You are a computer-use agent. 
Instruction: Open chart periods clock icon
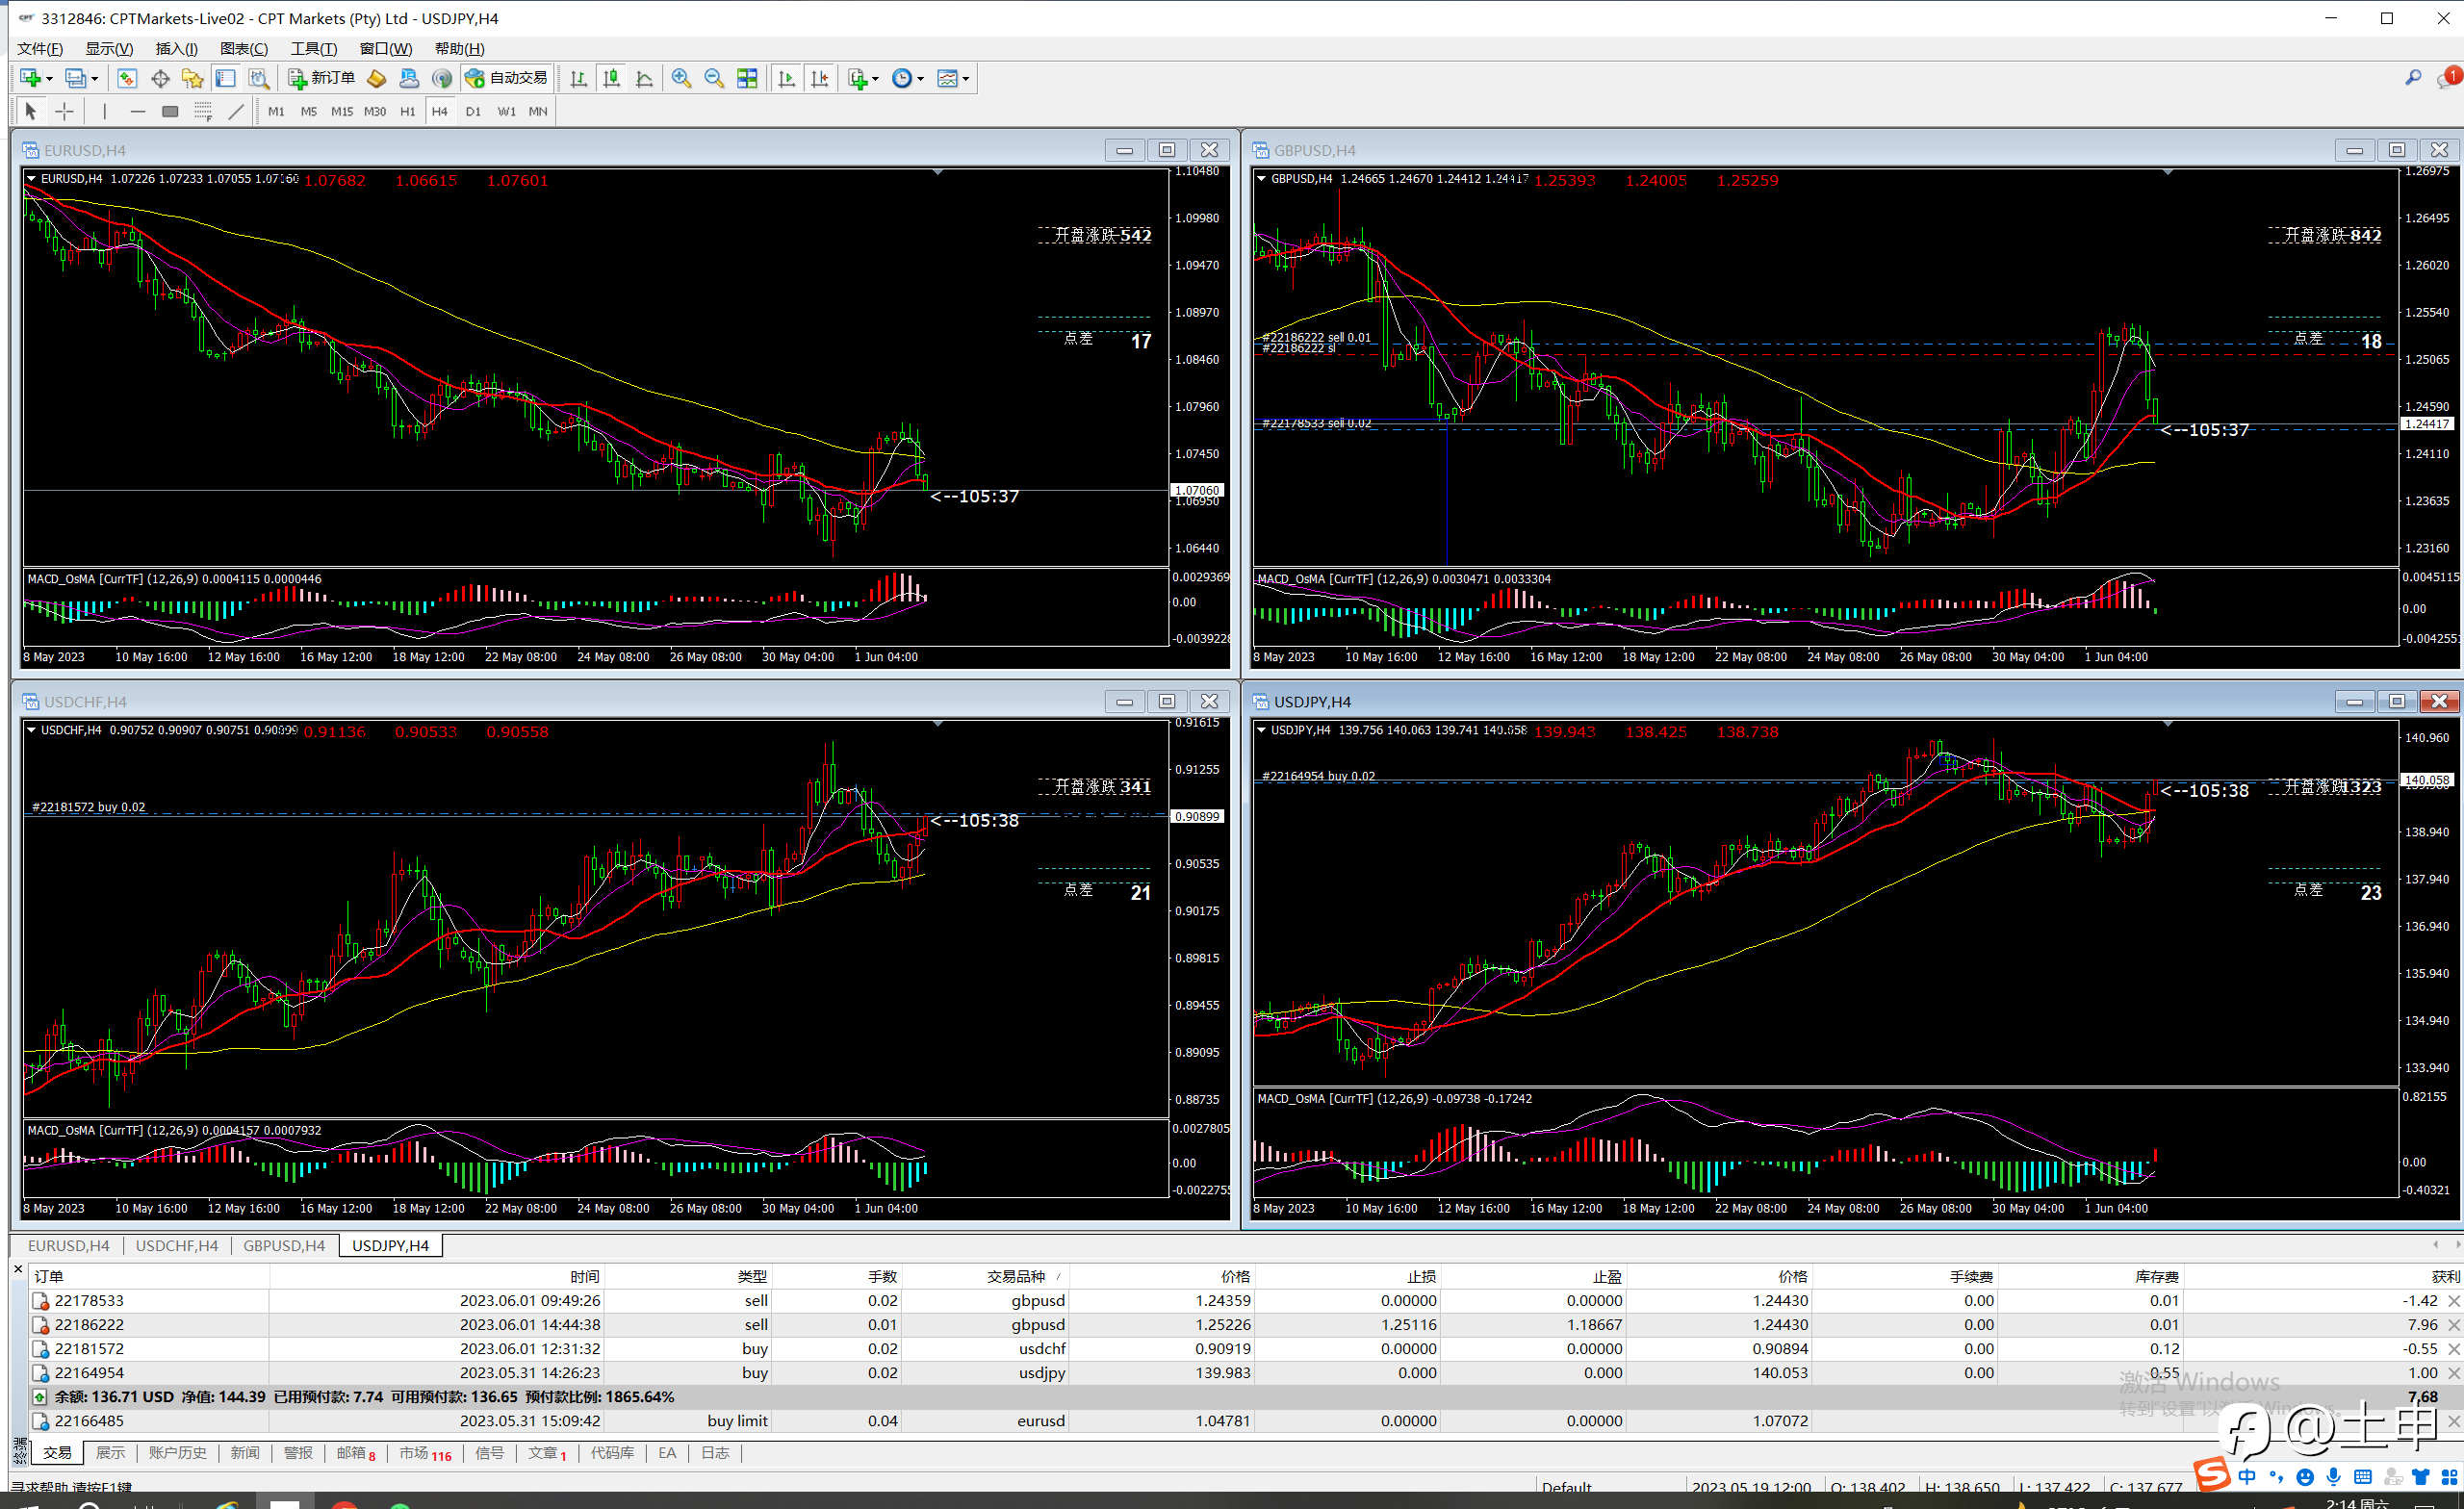click(902, 78)
